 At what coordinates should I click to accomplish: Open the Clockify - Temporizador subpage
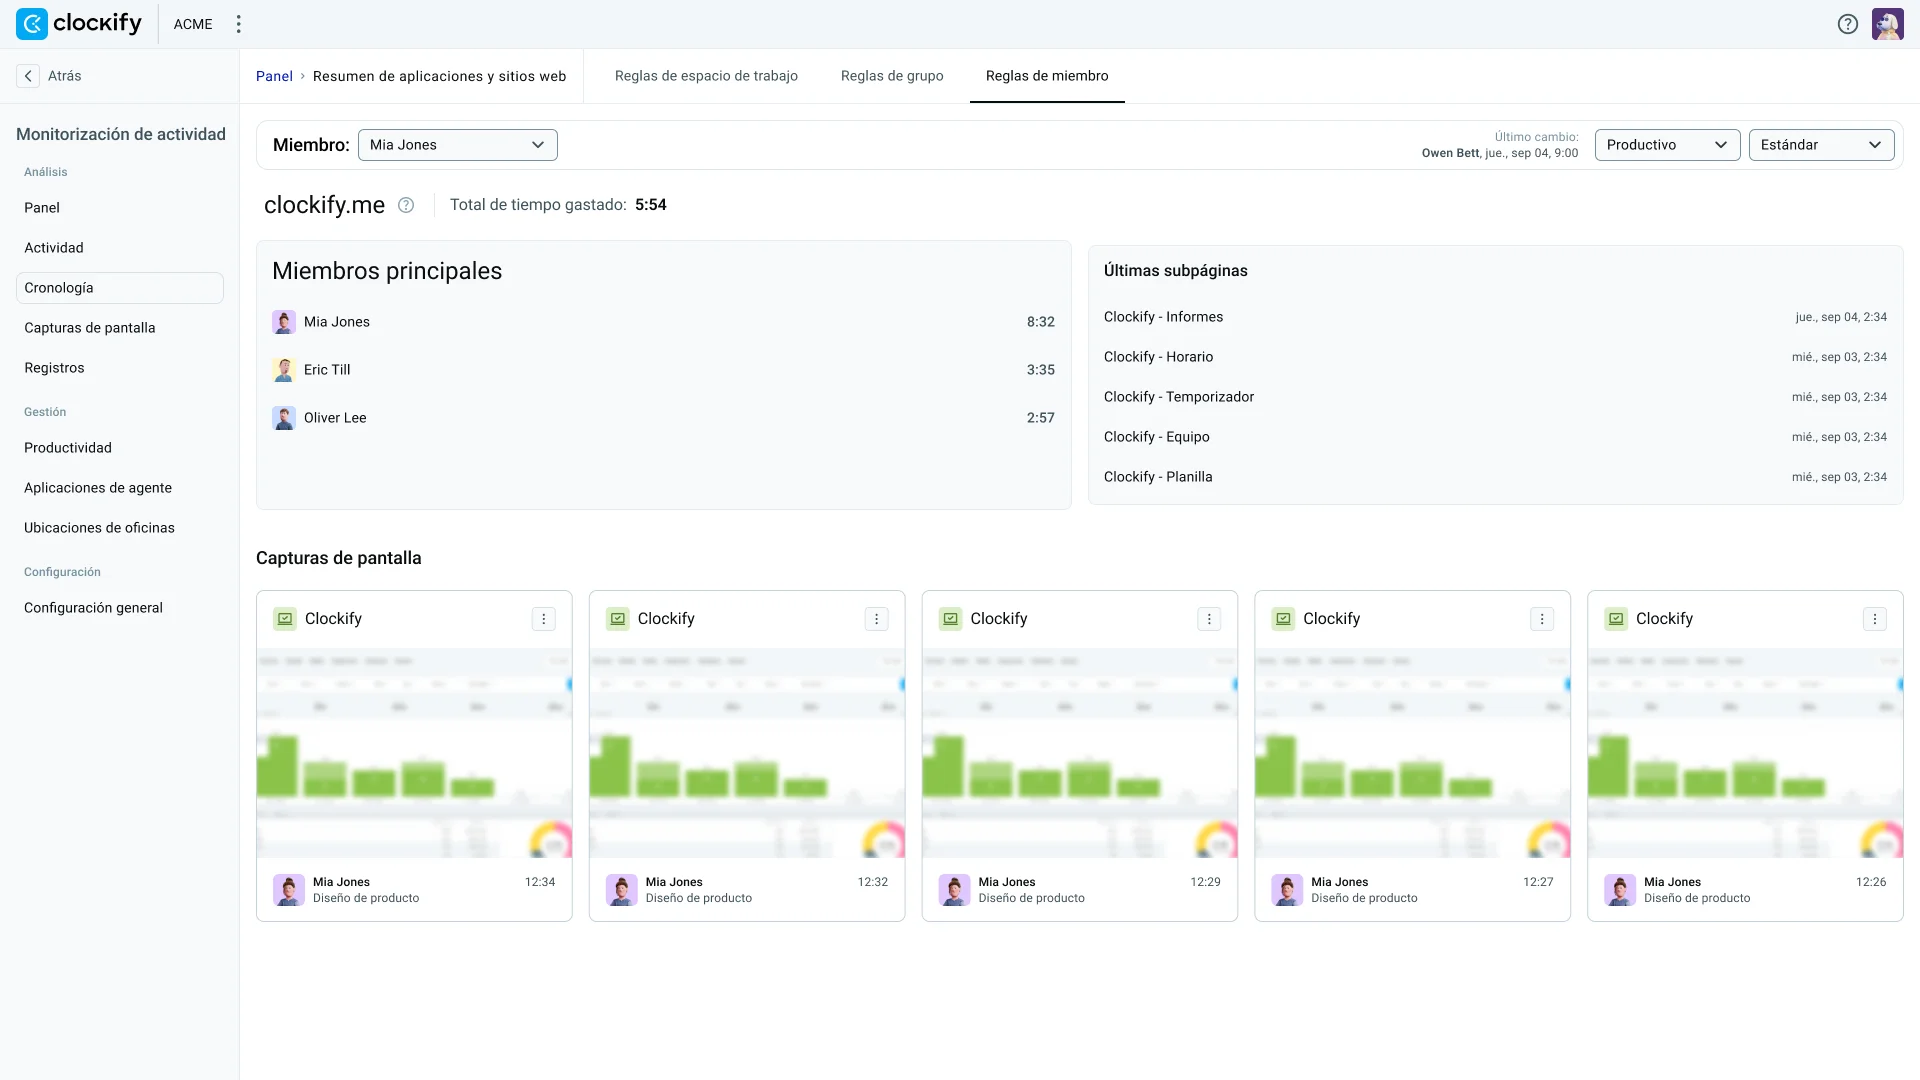pyautogui.click(x=1179, y=397)
